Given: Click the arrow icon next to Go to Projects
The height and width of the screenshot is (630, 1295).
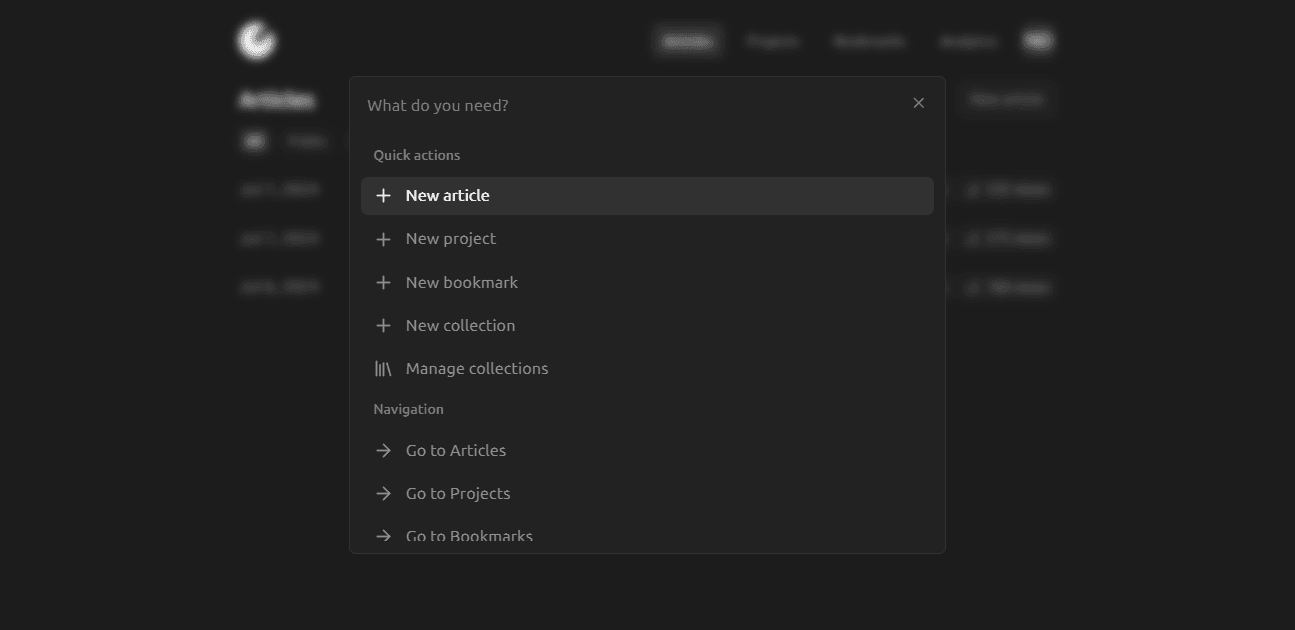Looking at the screenshot, I should pyautogui.click(x=383, y=494).
